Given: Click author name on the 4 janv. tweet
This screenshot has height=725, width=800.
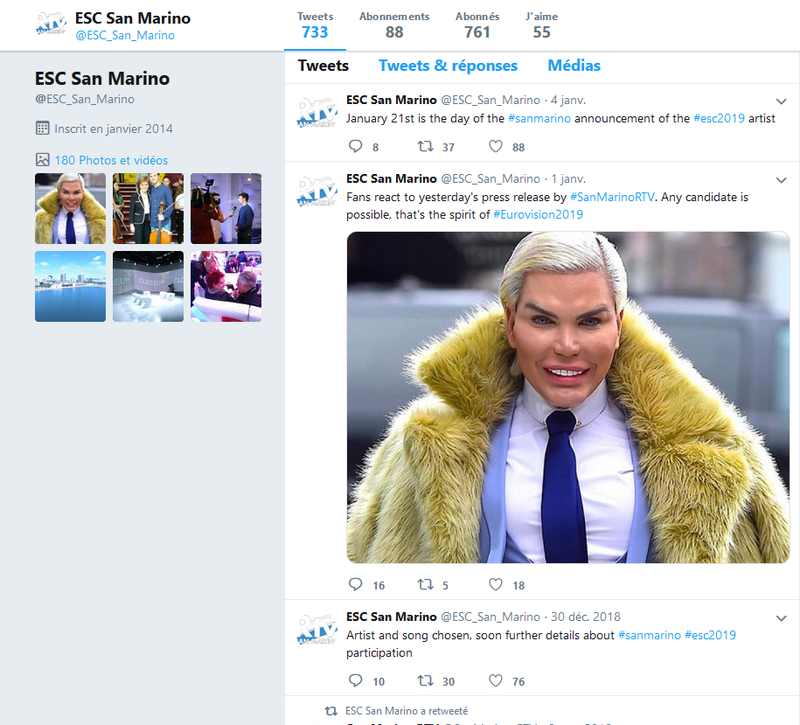Looking at the screenshot, I should tap(391, 100).
